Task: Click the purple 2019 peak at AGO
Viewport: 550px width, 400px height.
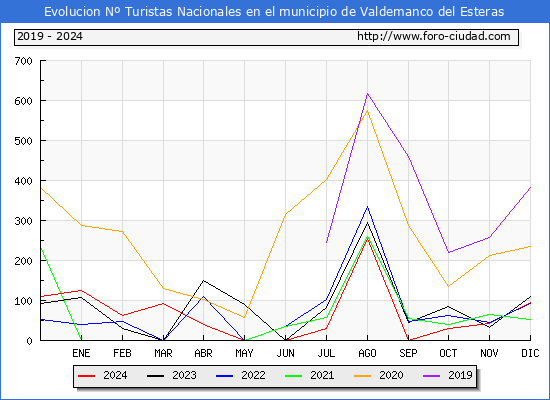Action: [367, 94]
